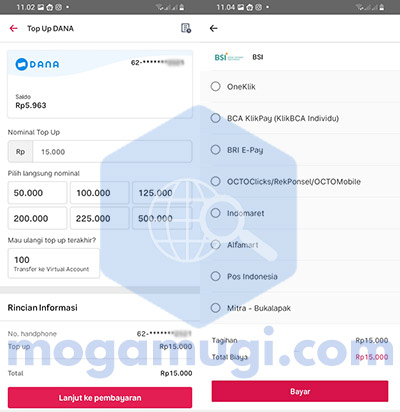Pick the 500.000 nominal amount
400x412 pixels.
(x=162, y=218)
